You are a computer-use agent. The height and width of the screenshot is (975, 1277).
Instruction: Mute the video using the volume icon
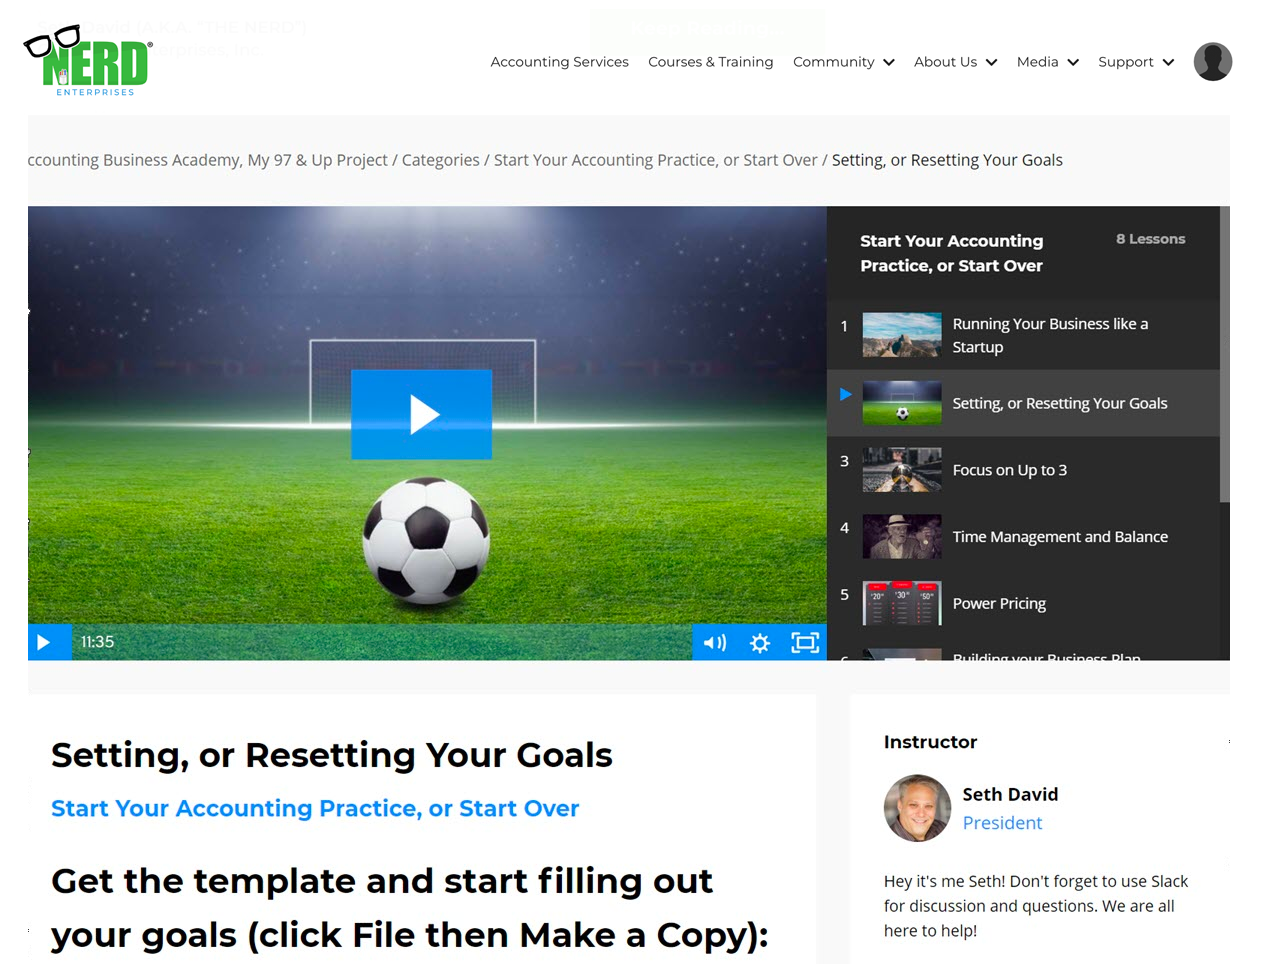(715, 642)
